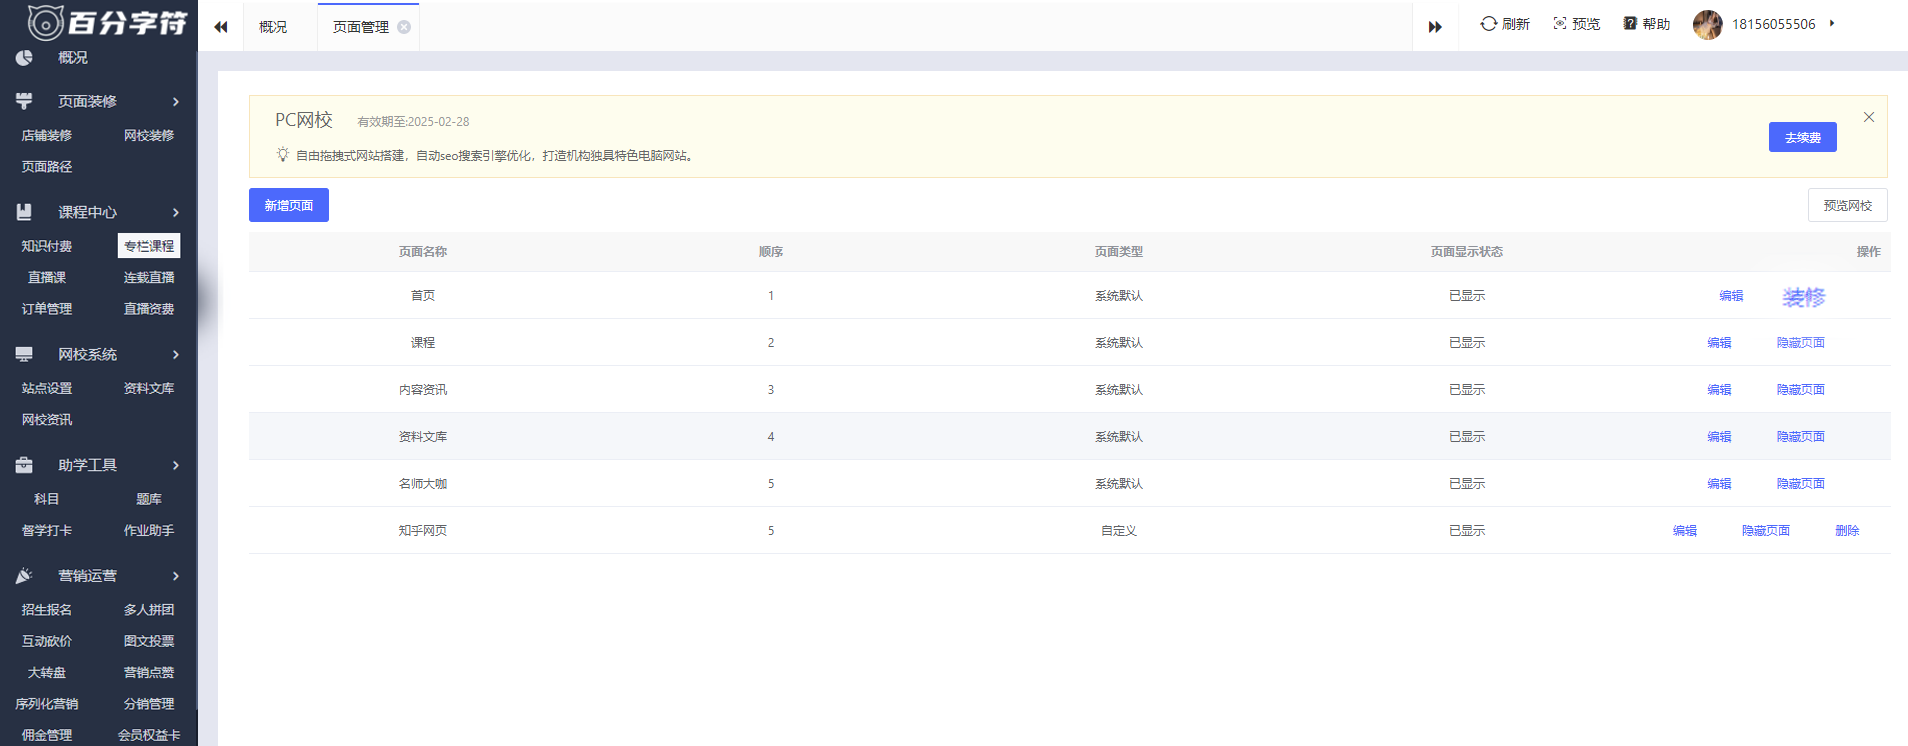Open 店铺装修 in the sidebar
1908x746 pixels.
pos(47,135)
